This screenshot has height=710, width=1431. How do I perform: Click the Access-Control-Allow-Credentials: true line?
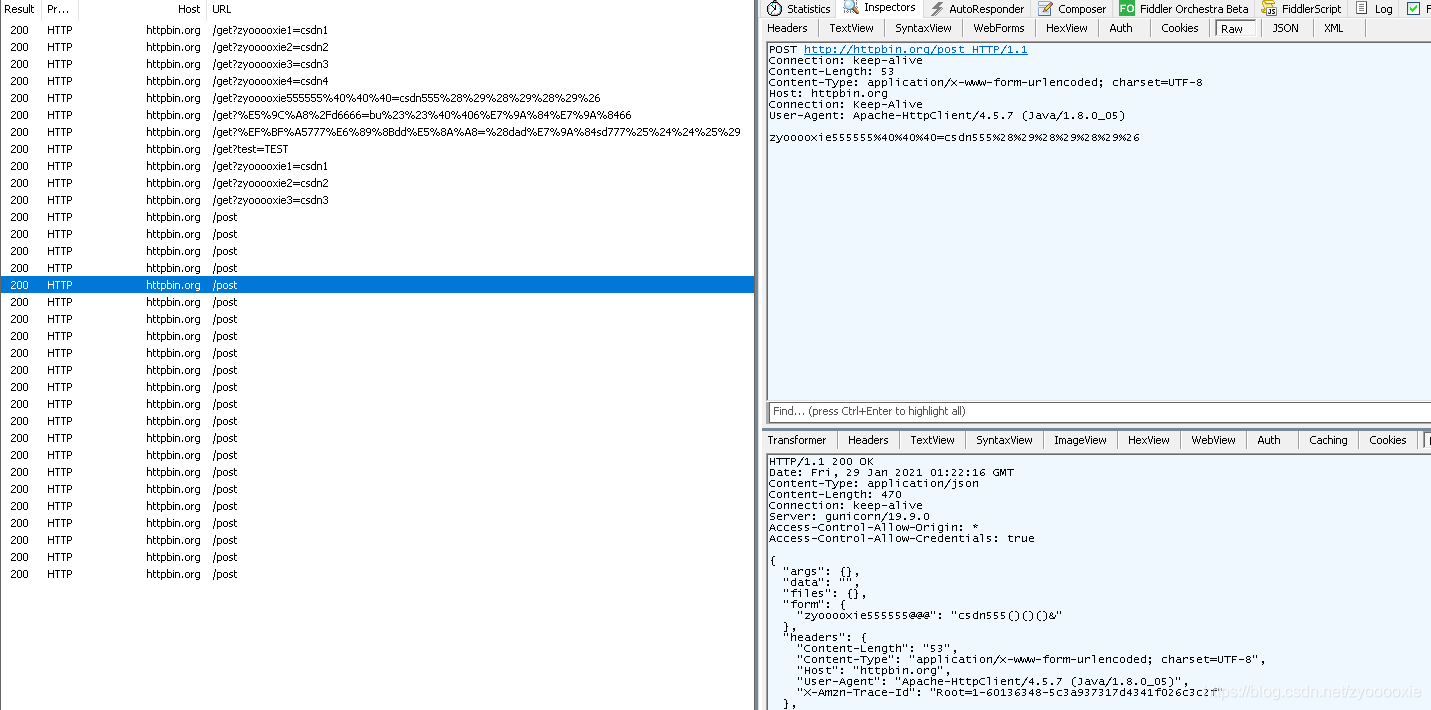901,538
